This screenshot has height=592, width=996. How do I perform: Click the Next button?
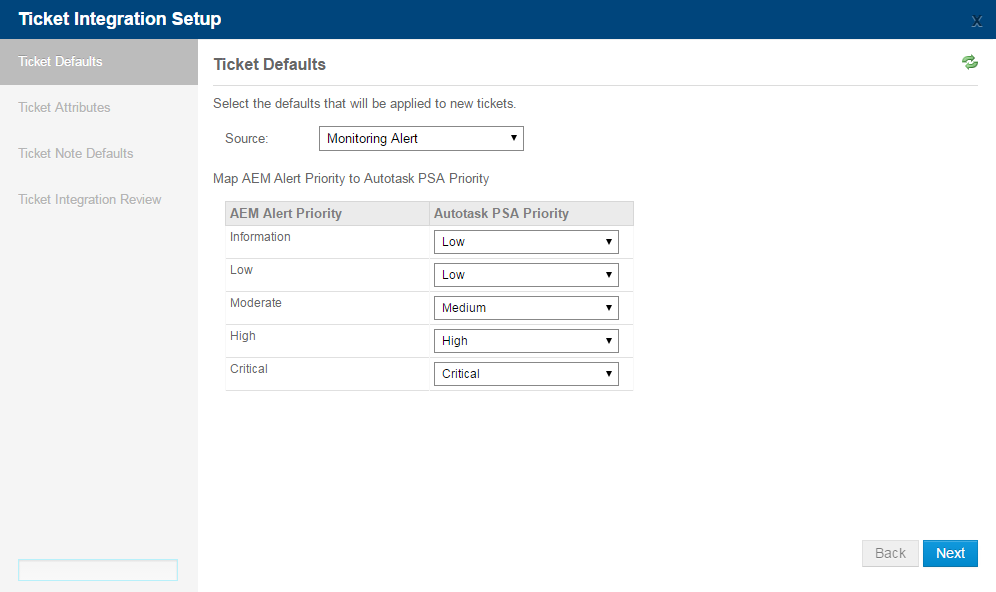(x=950, y=553)
